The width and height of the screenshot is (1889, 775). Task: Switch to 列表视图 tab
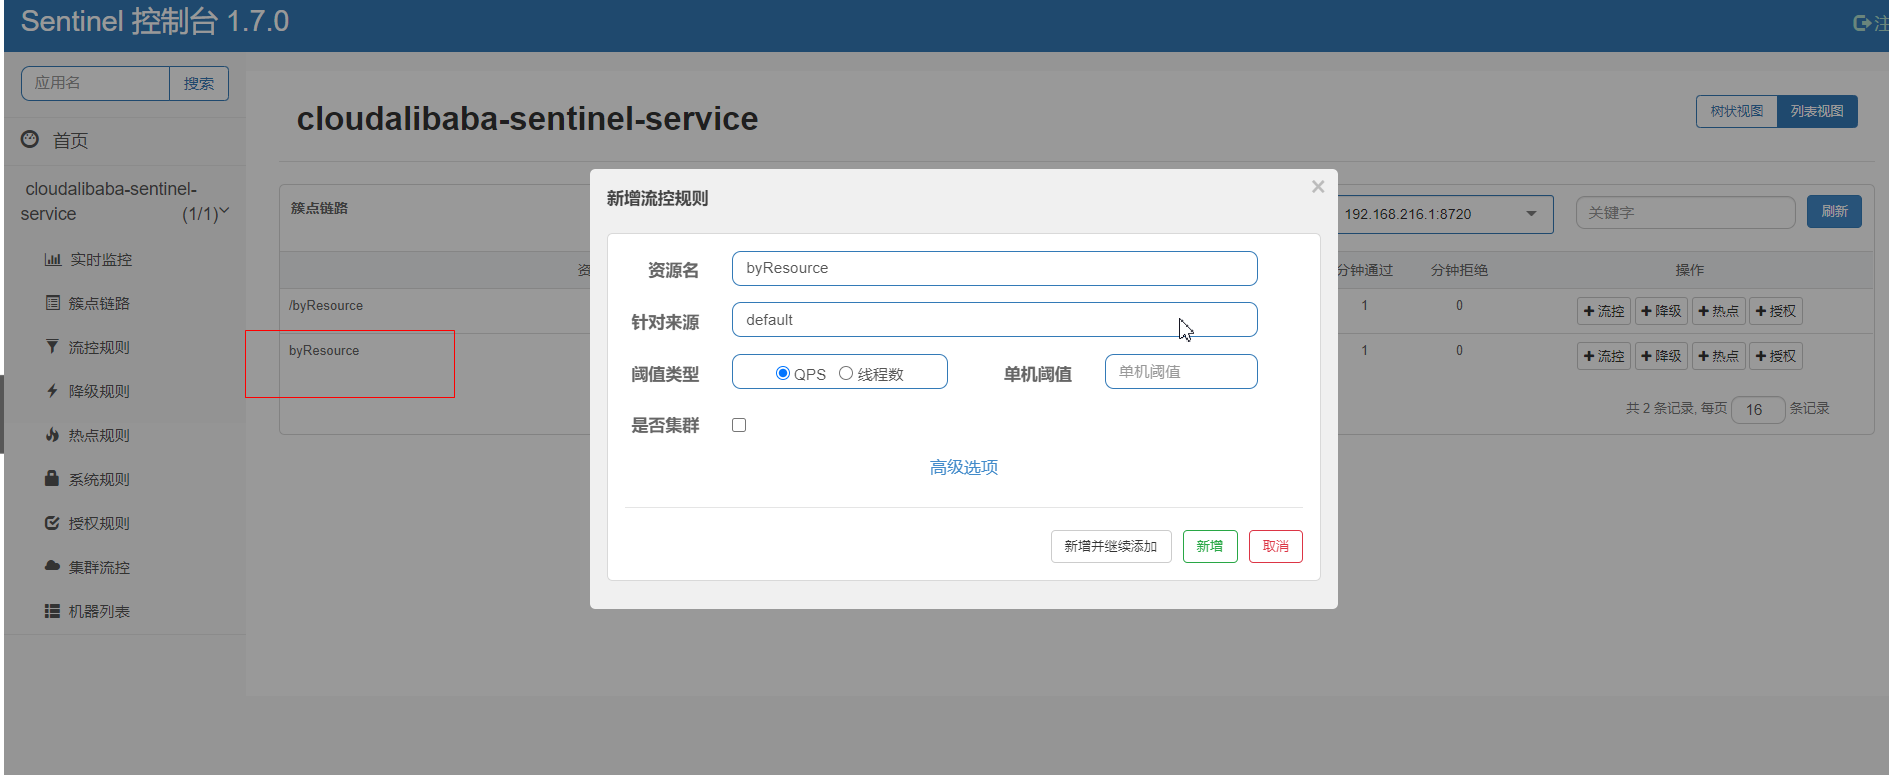pyautogui.click(x=1817, y=111)
